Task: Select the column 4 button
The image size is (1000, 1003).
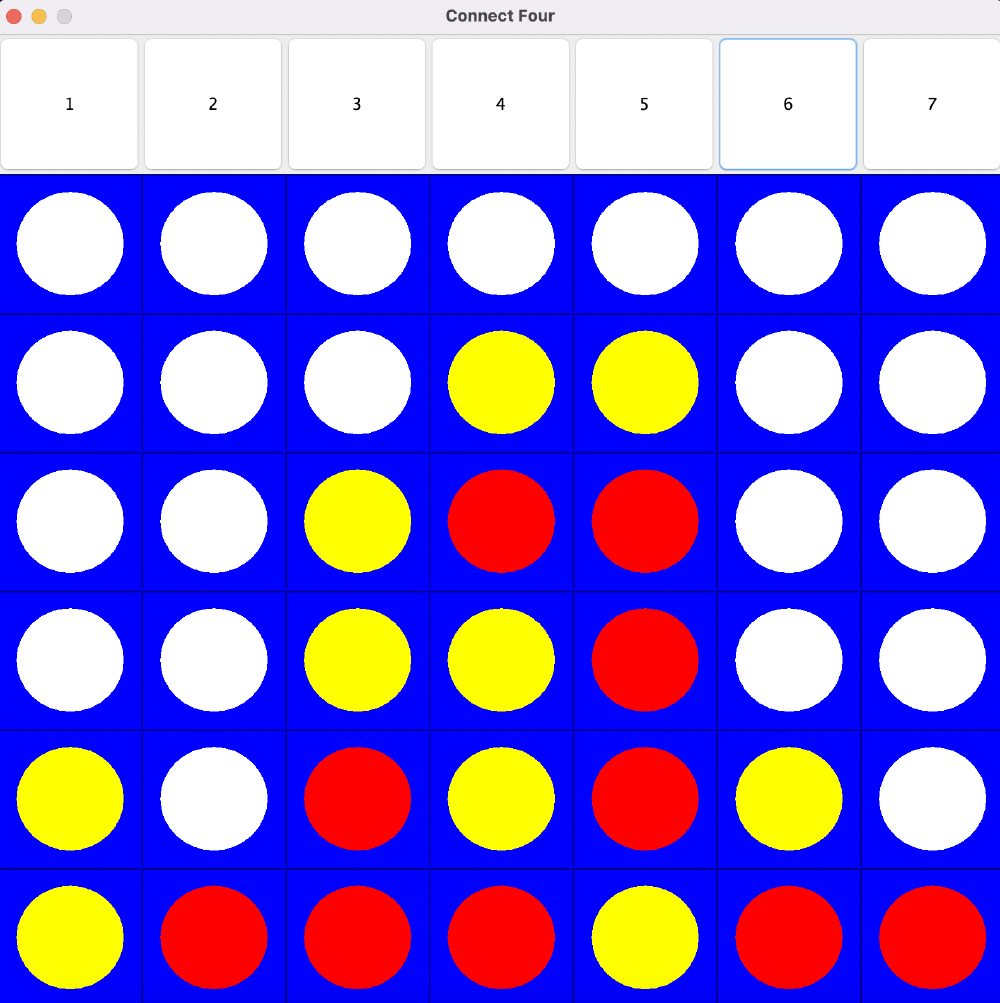Action: pyautogui.click(x=500, y=104)
